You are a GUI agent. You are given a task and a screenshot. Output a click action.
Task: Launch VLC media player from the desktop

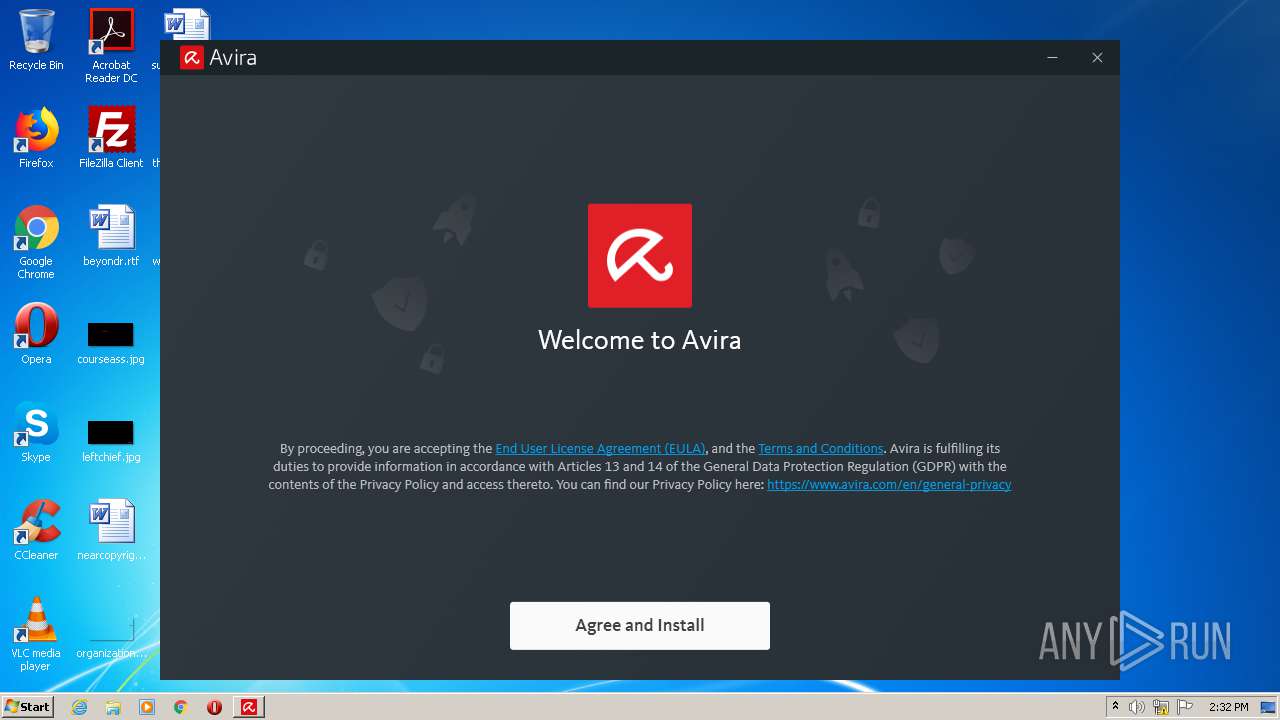pyautogui.click(x=36, y=634)
